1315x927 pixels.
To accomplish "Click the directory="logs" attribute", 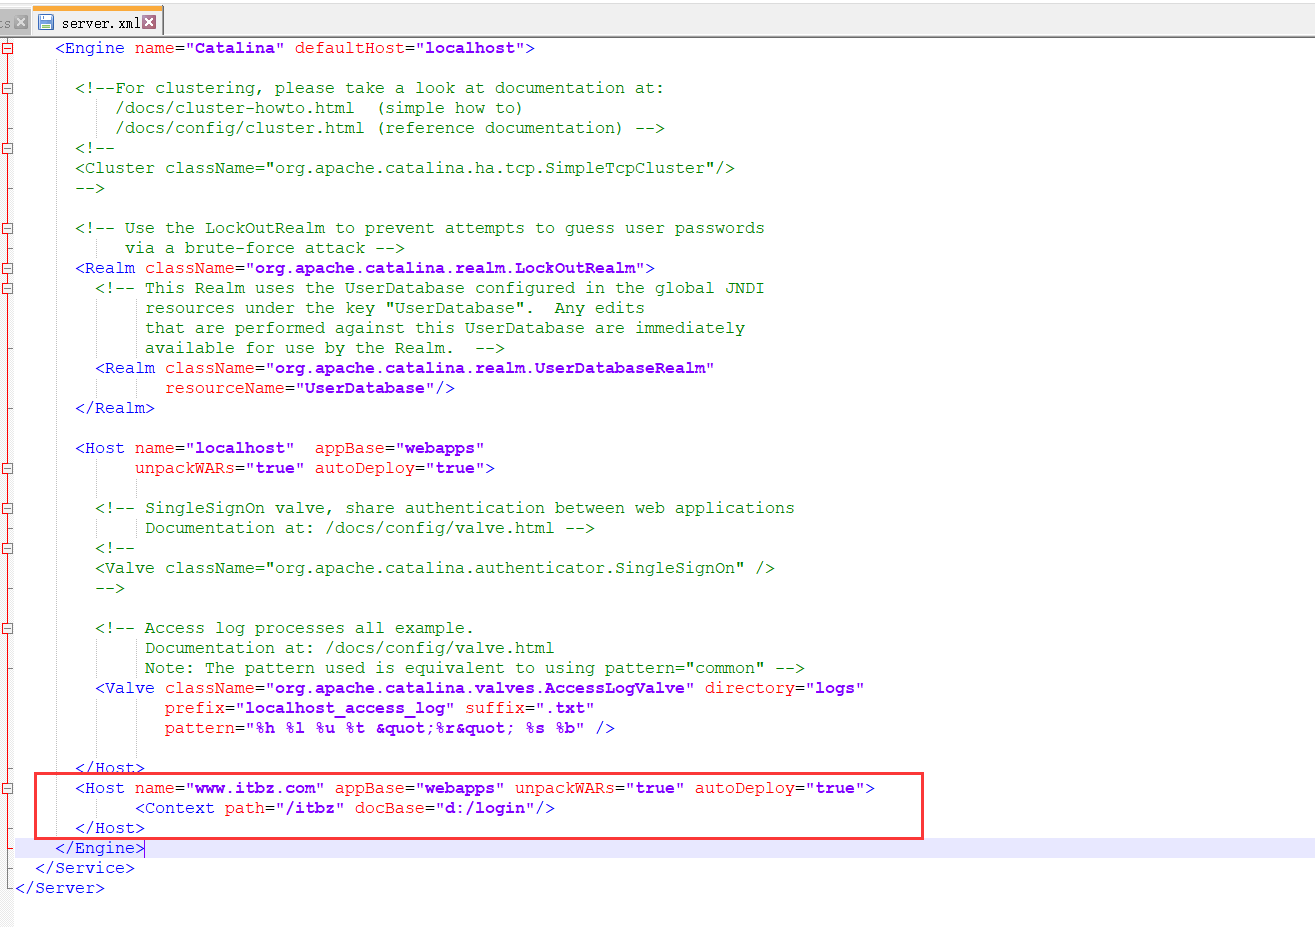I will pyautogui.click(x=785, y=688).
